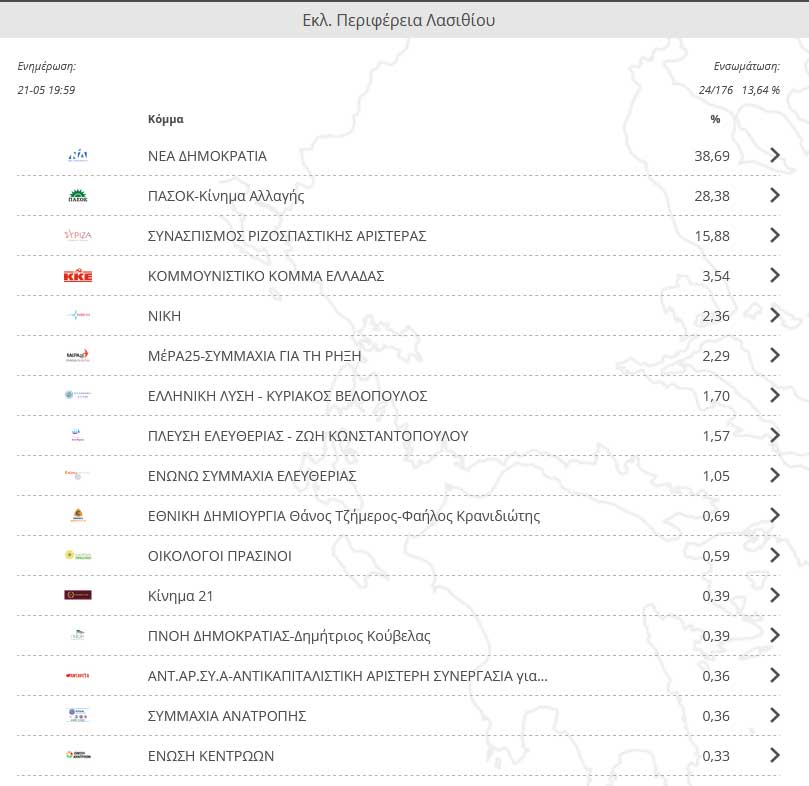This screenshot has height=786, width=809.
Task: Expand the ΜέΡΑ25 row chevron
Action: click(x=774, y=355)
